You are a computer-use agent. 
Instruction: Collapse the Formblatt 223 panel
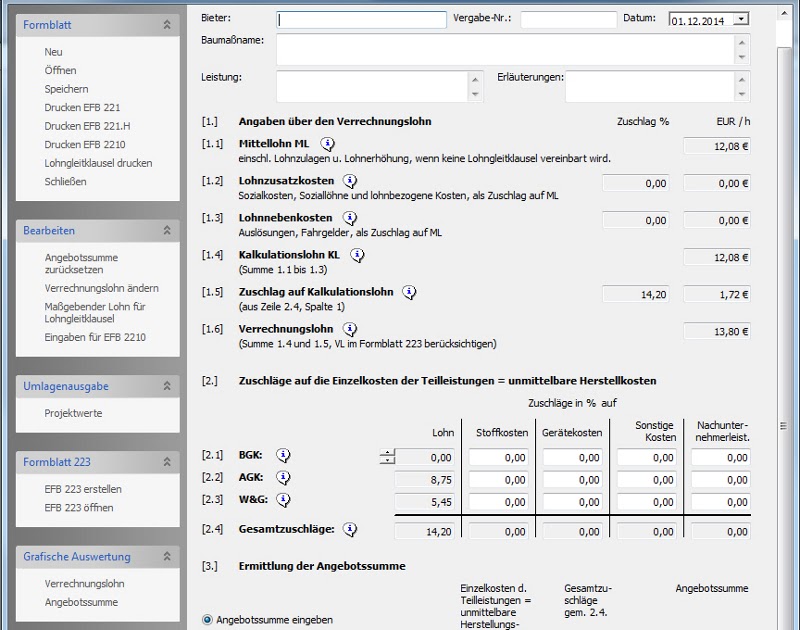tap(167, 462)
